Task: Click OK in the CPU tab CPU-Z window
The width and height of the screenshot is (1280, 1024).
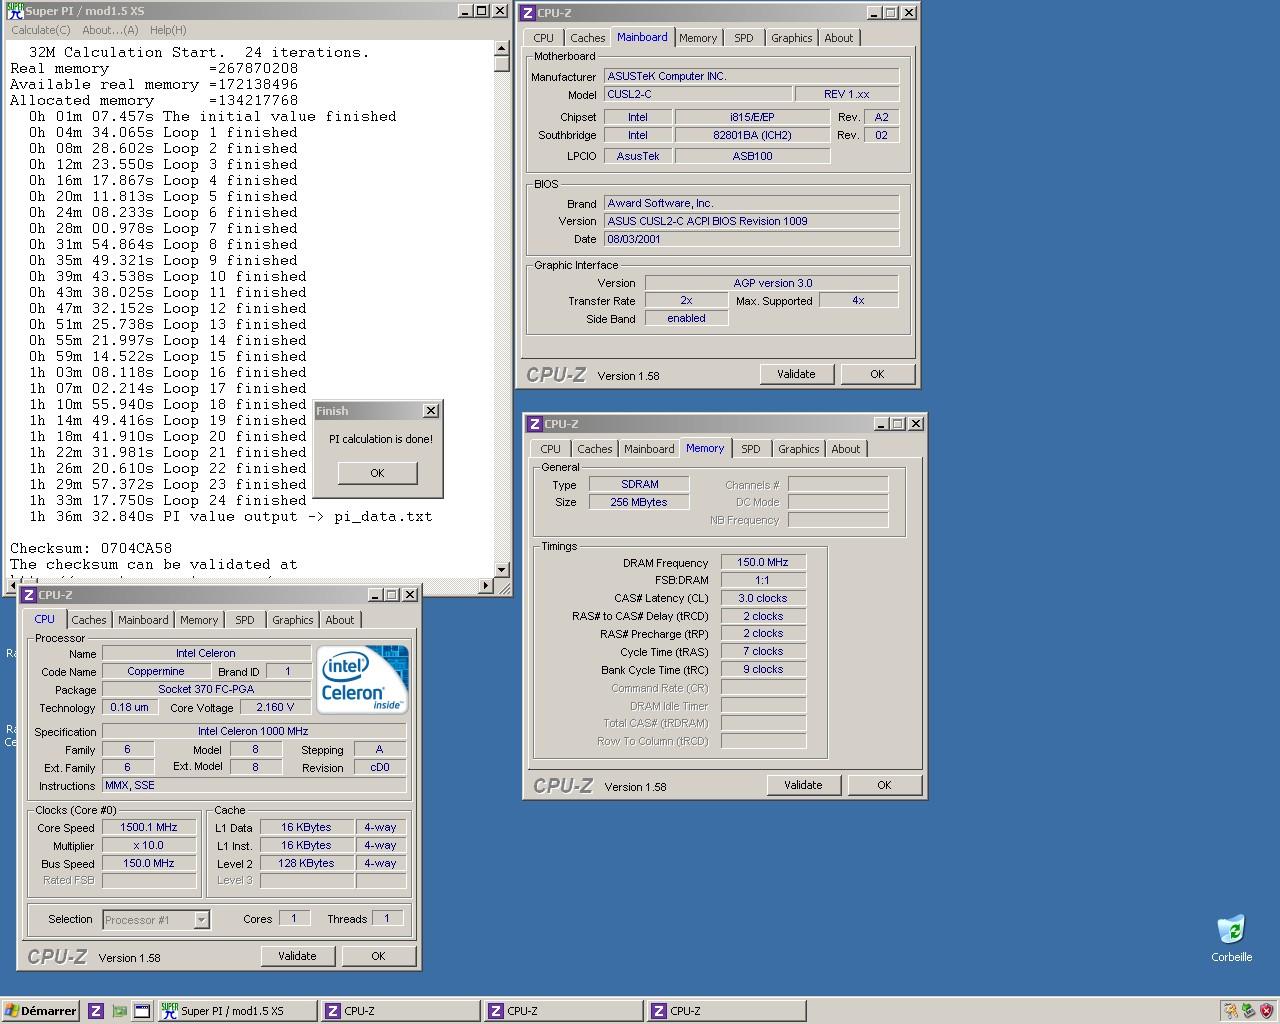Action: pyautogui.click(x=378, y=956)
